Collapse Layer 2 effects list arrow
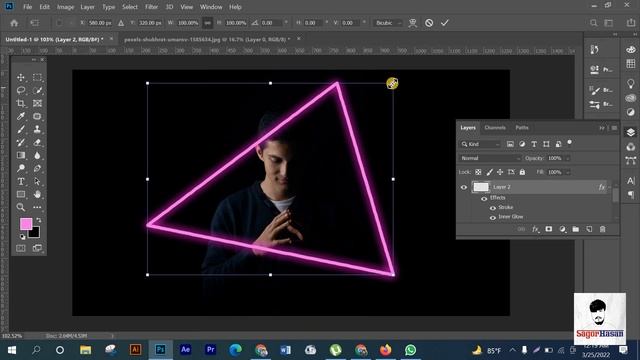 coord(610,187)
